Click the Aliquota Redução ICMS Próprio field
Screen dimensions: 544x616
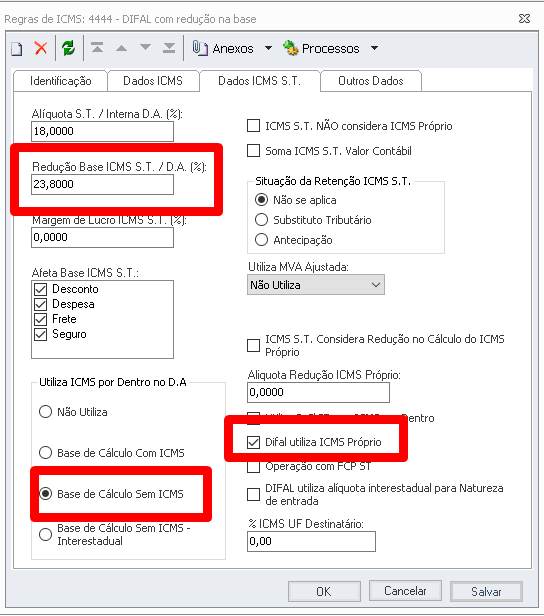[x=319, y=392]
